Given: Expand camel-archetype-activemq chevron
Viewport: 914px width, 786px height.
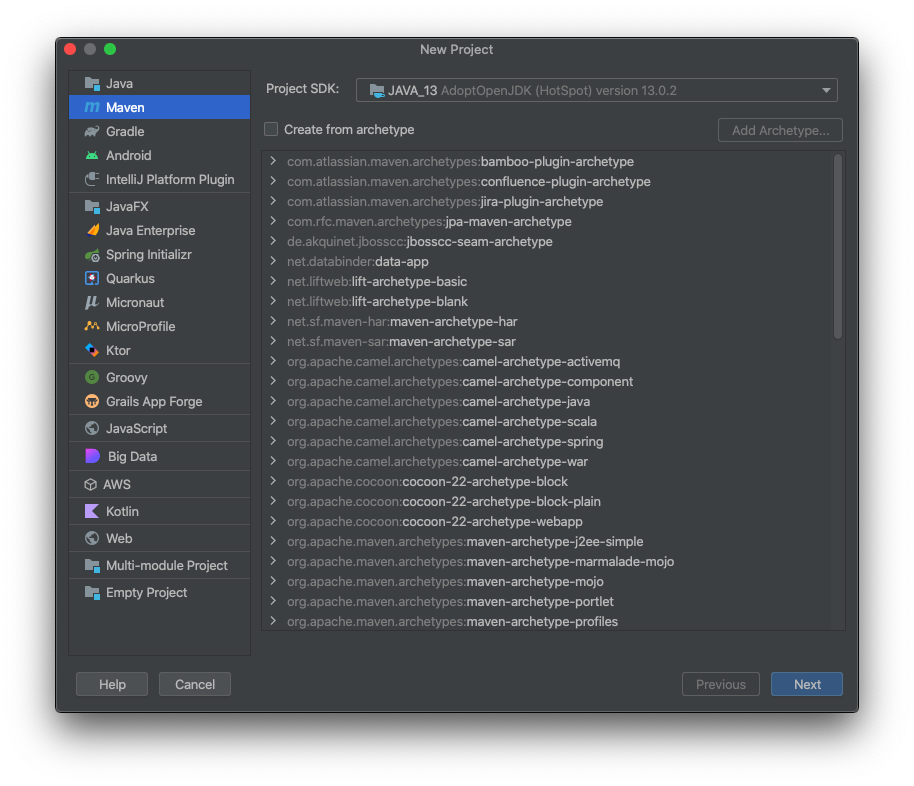Looking at the screenshot, I should tap(273, 361).
